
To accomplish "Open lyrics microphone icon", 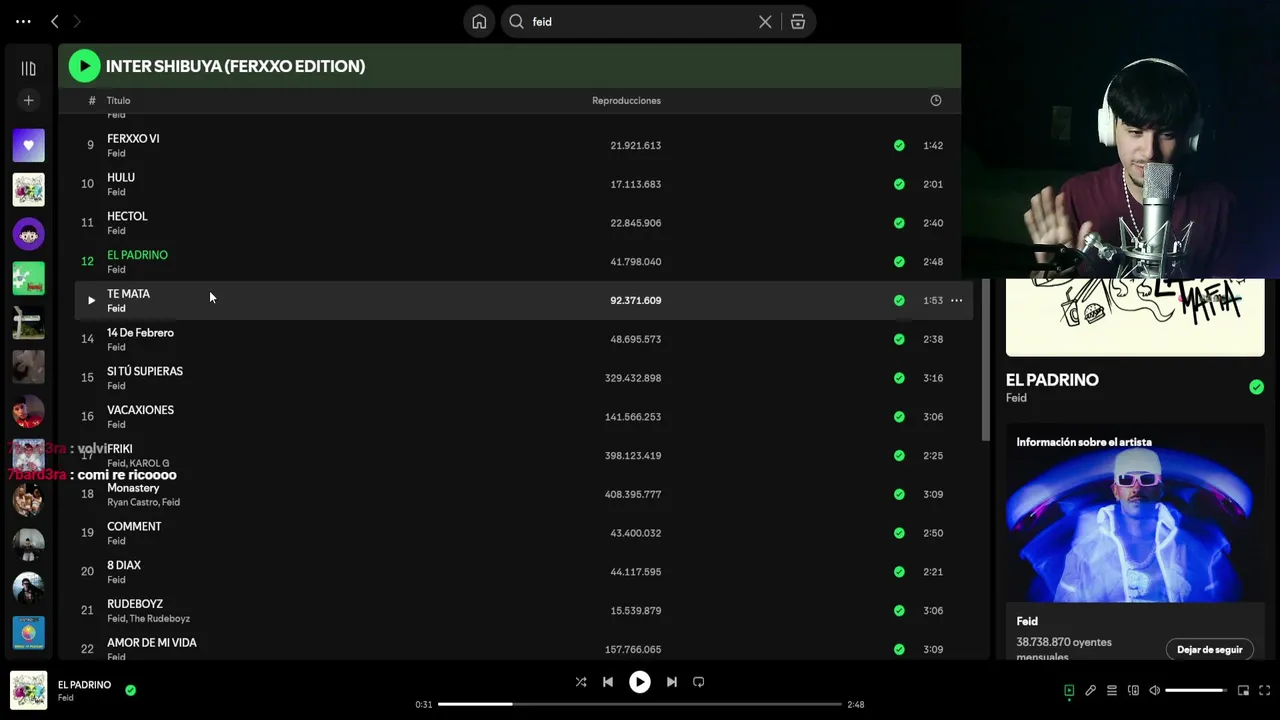I will point(1090,690).
